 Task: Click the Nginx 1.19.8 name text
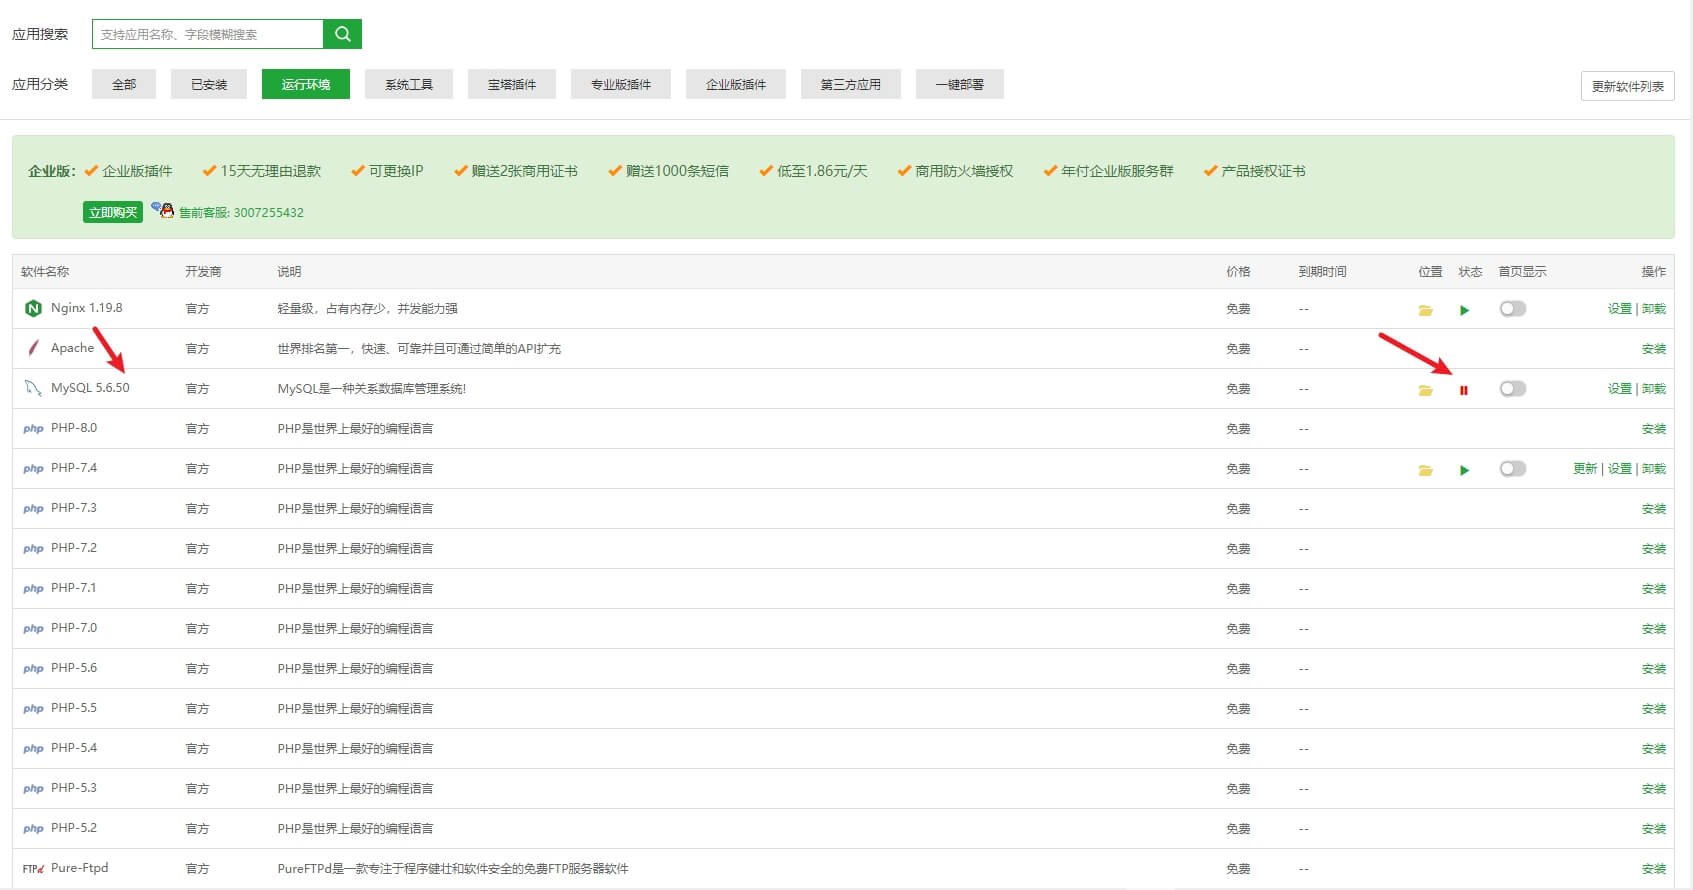(x=87, y=308)
